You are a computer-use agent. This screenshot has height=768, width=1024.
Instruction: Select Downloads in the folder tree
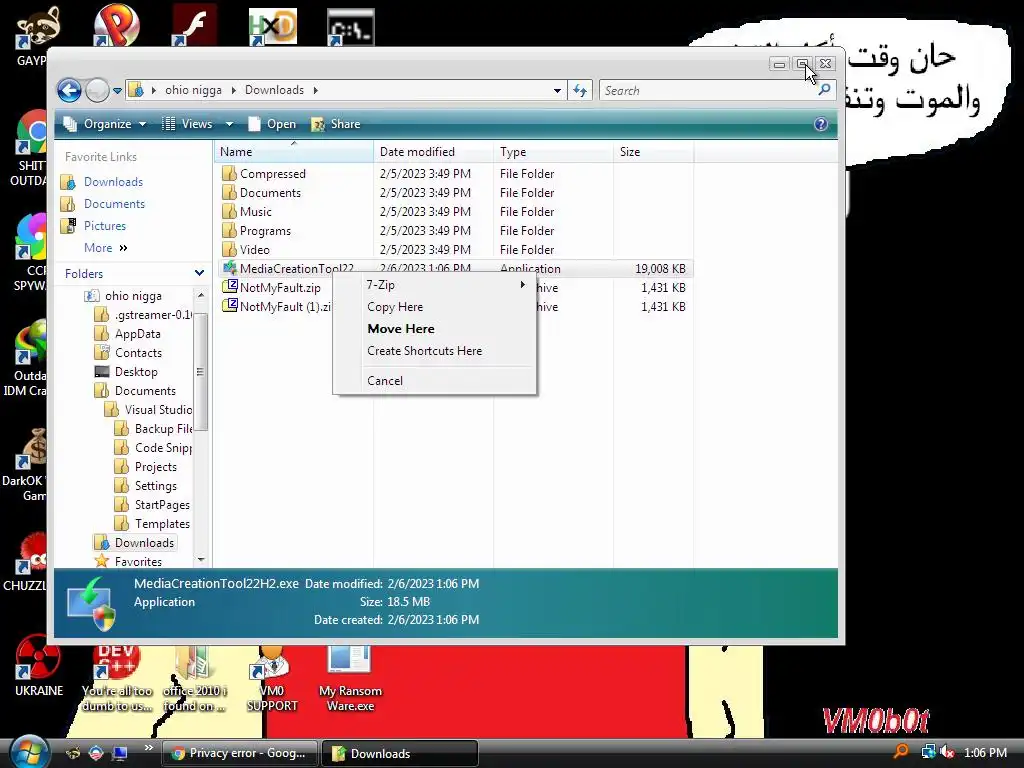click(144, 543)
